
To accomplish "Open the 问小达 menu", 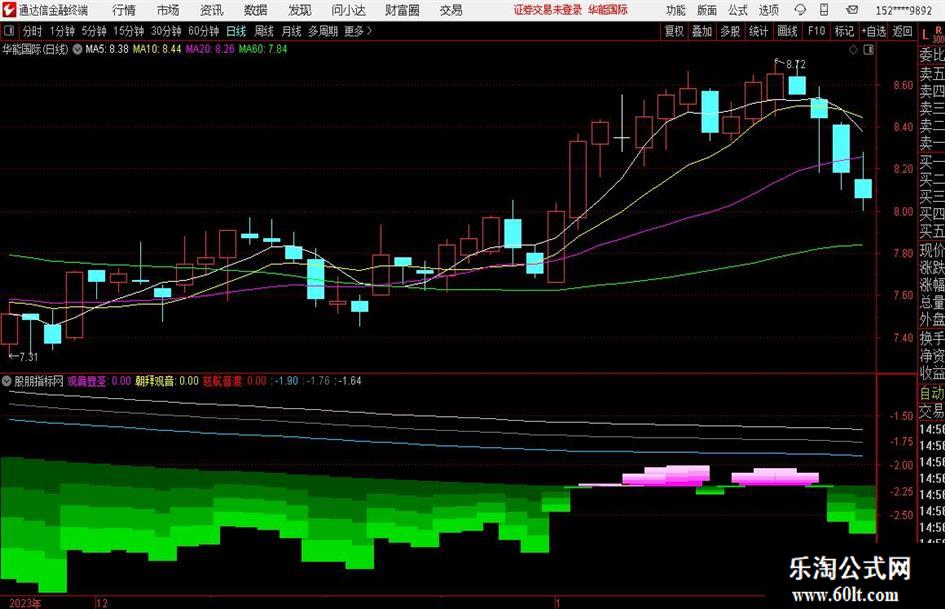I will 348,10.
